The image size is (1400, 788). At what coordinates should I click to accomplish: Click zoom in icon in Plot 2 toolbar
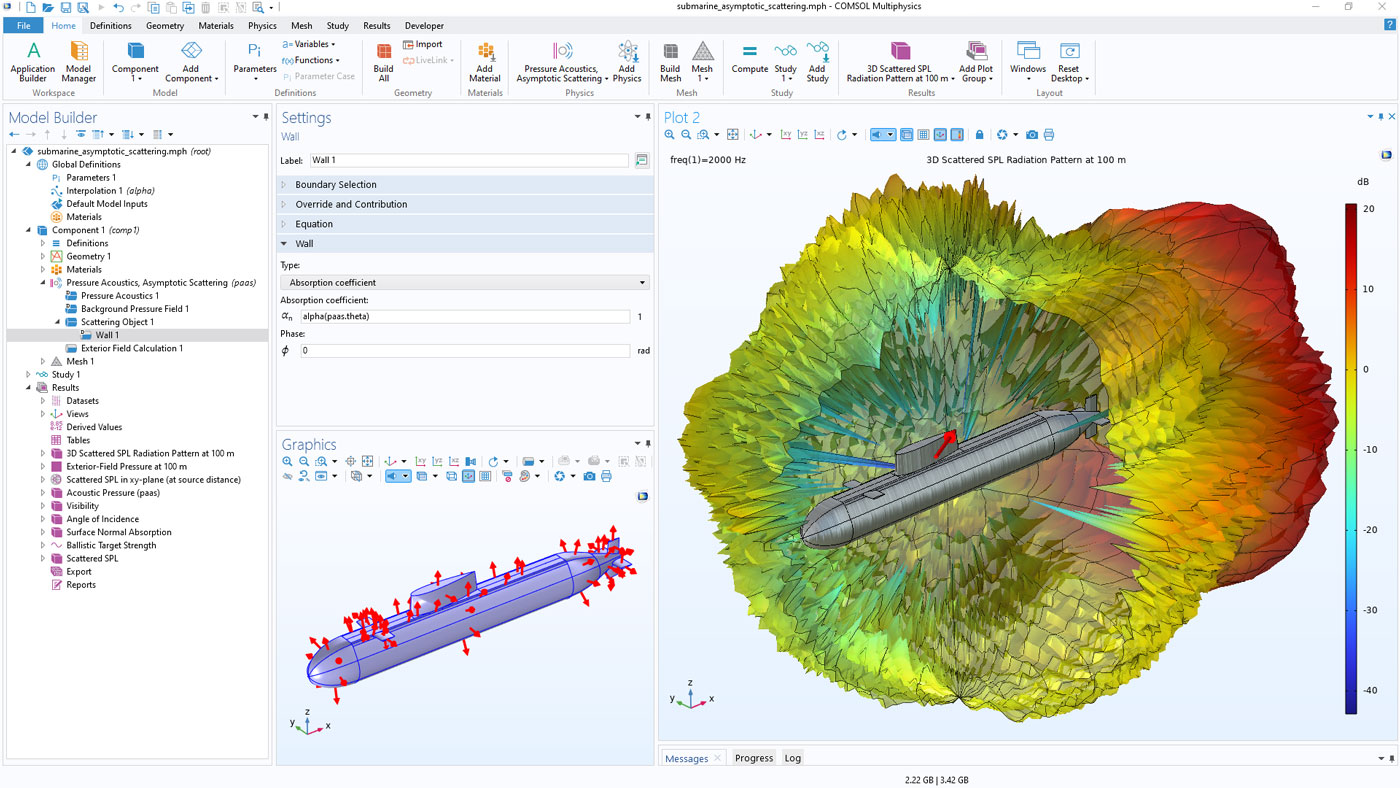click(670, 135)
